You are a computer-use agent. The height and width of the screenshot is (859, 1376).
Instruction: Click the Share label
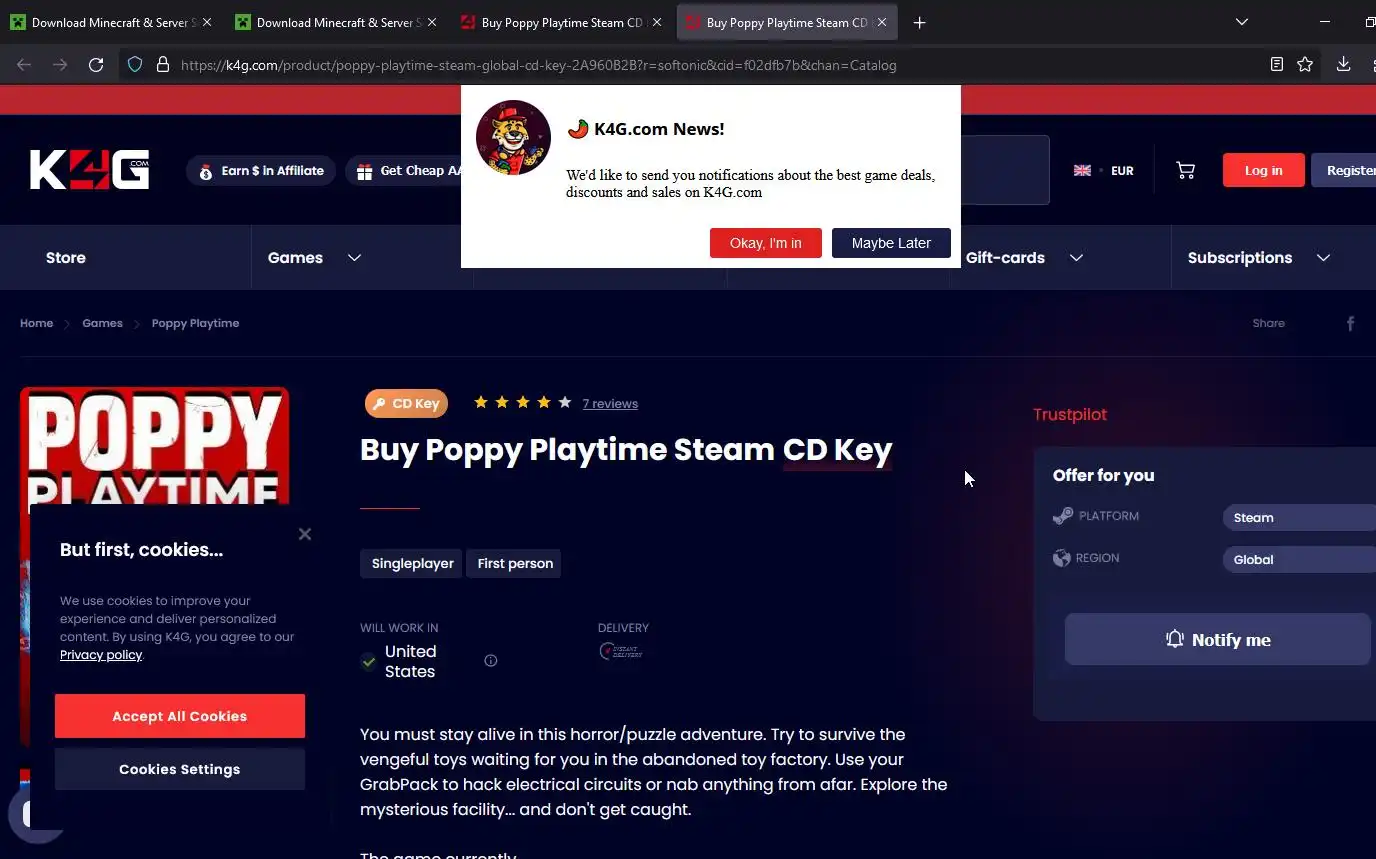[x=1268, y=323]
